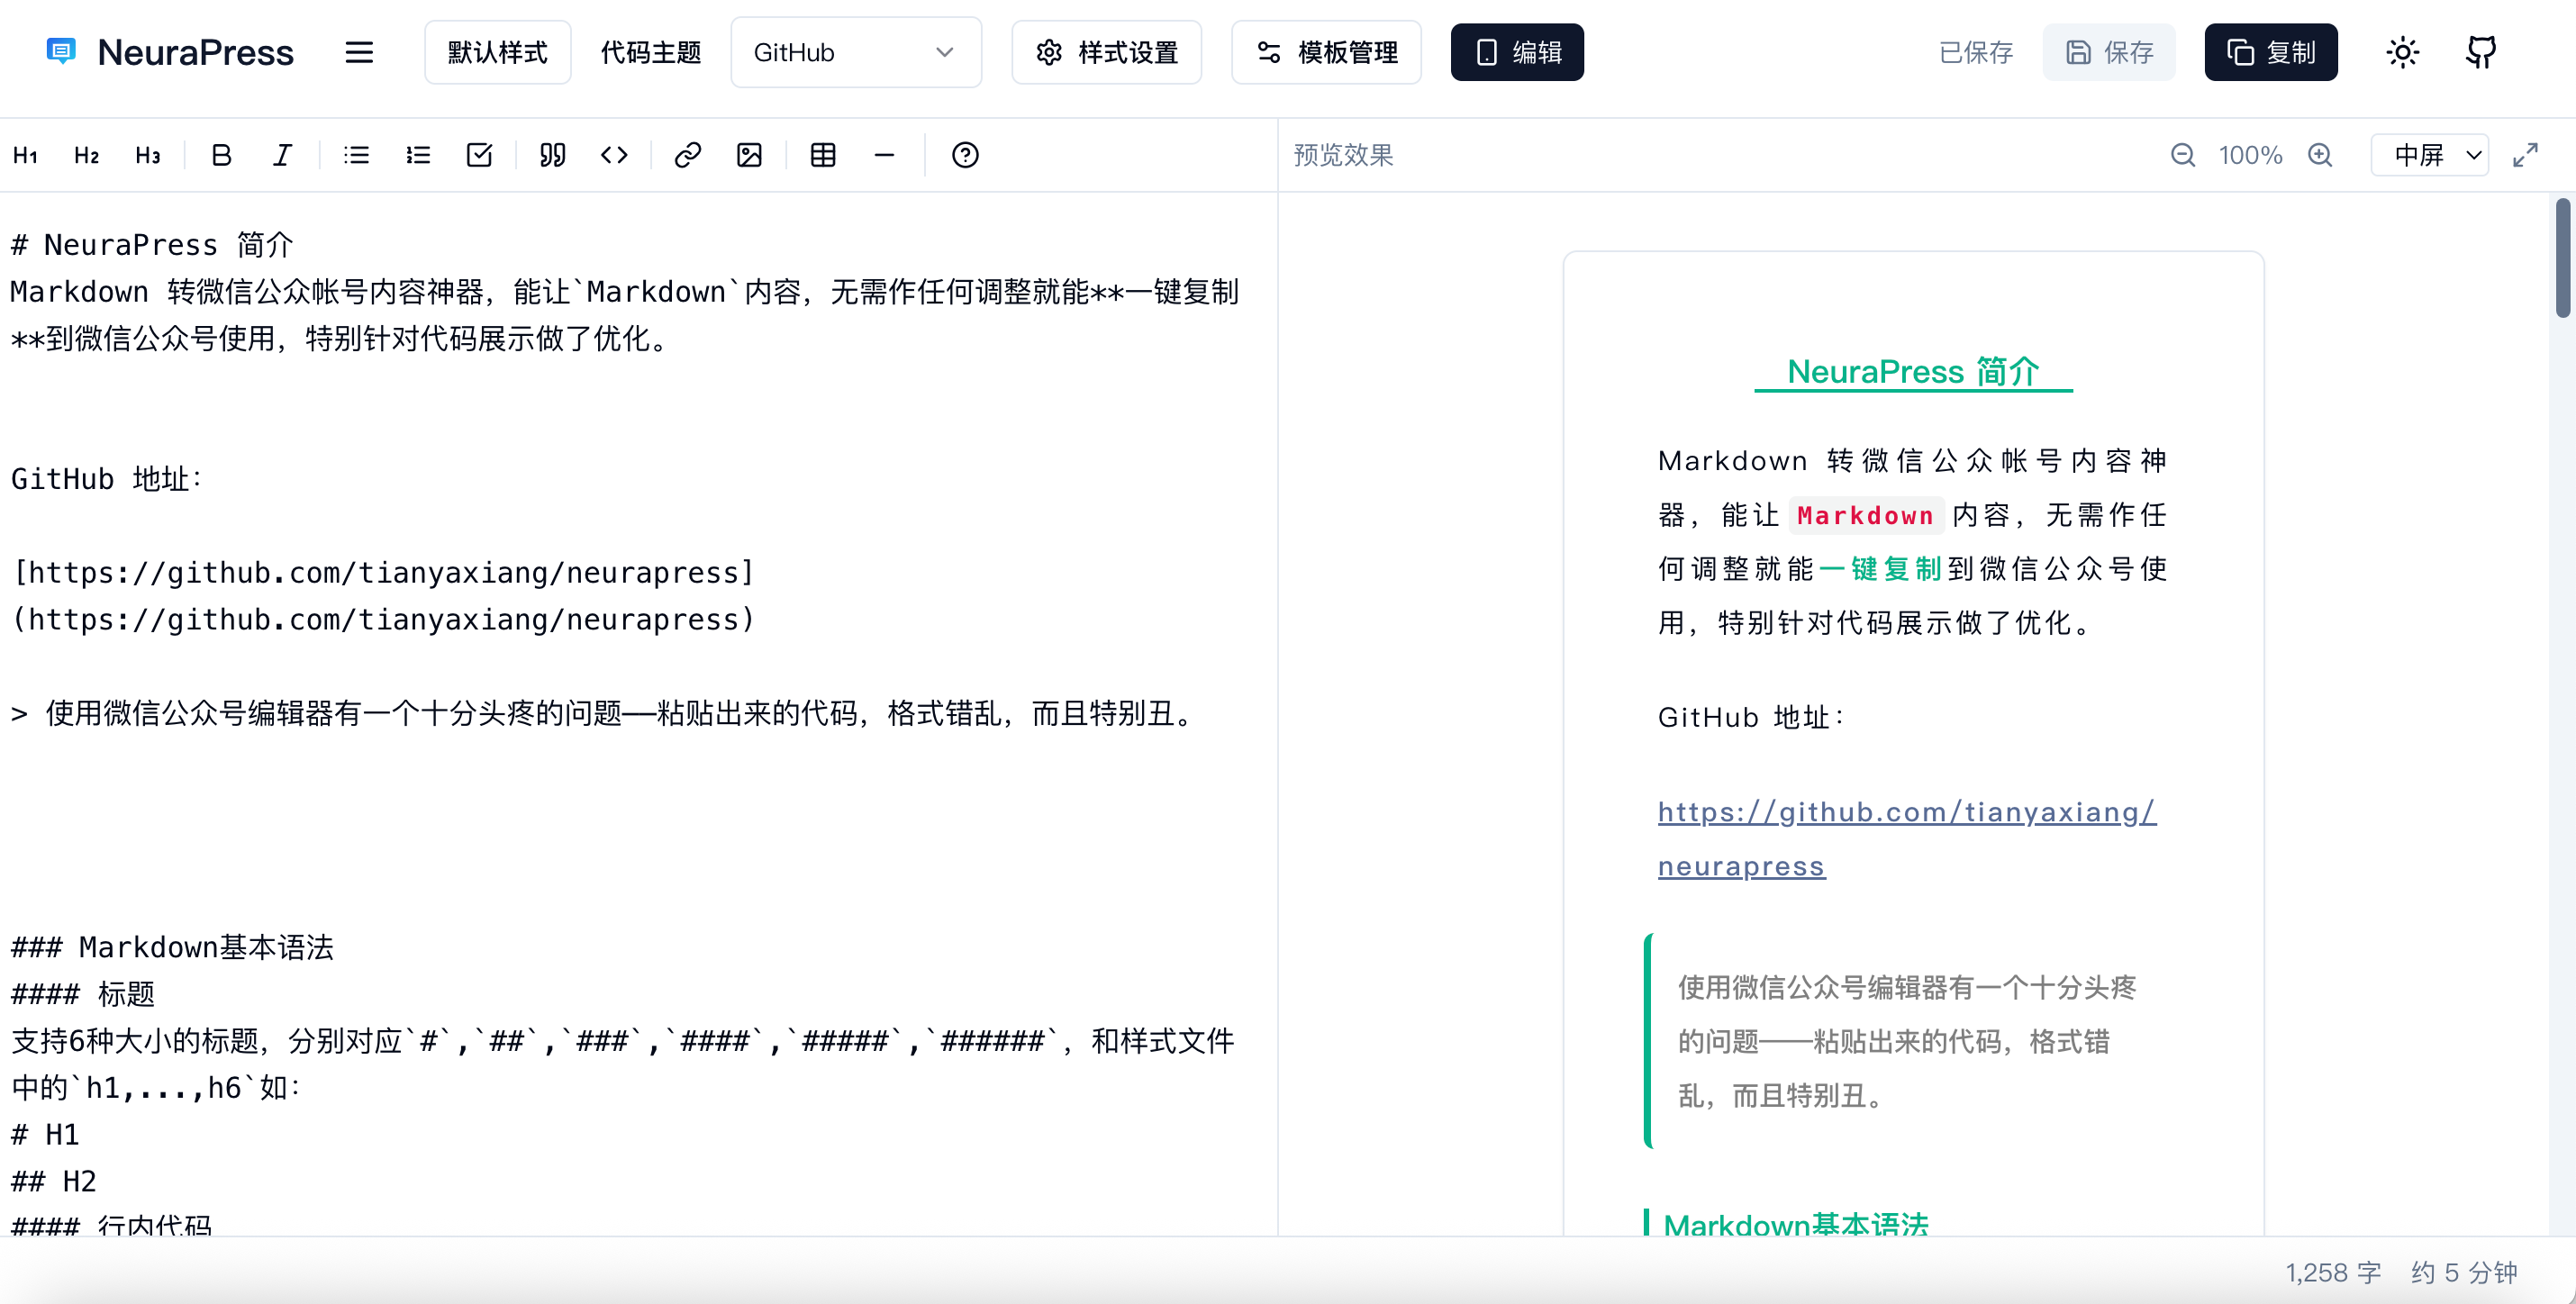The image size is (2576, 1304).
Task: Insert a blockquote from the toolbar
Action: [x=553, y=155]
